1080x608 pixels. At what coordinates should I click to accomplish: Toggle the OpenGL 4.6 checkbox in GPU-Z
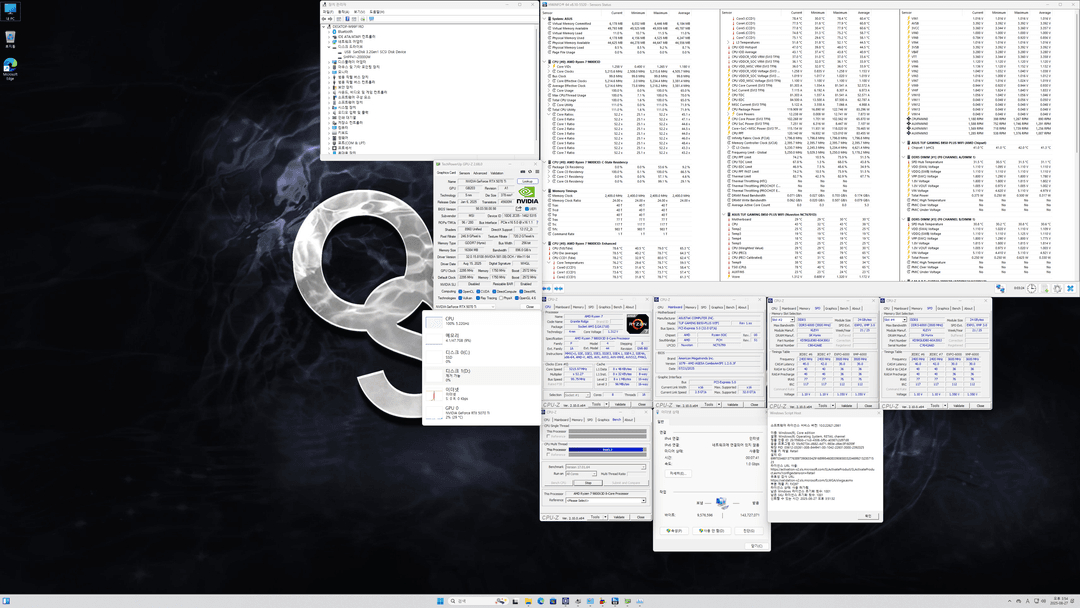tap(517, 298)
